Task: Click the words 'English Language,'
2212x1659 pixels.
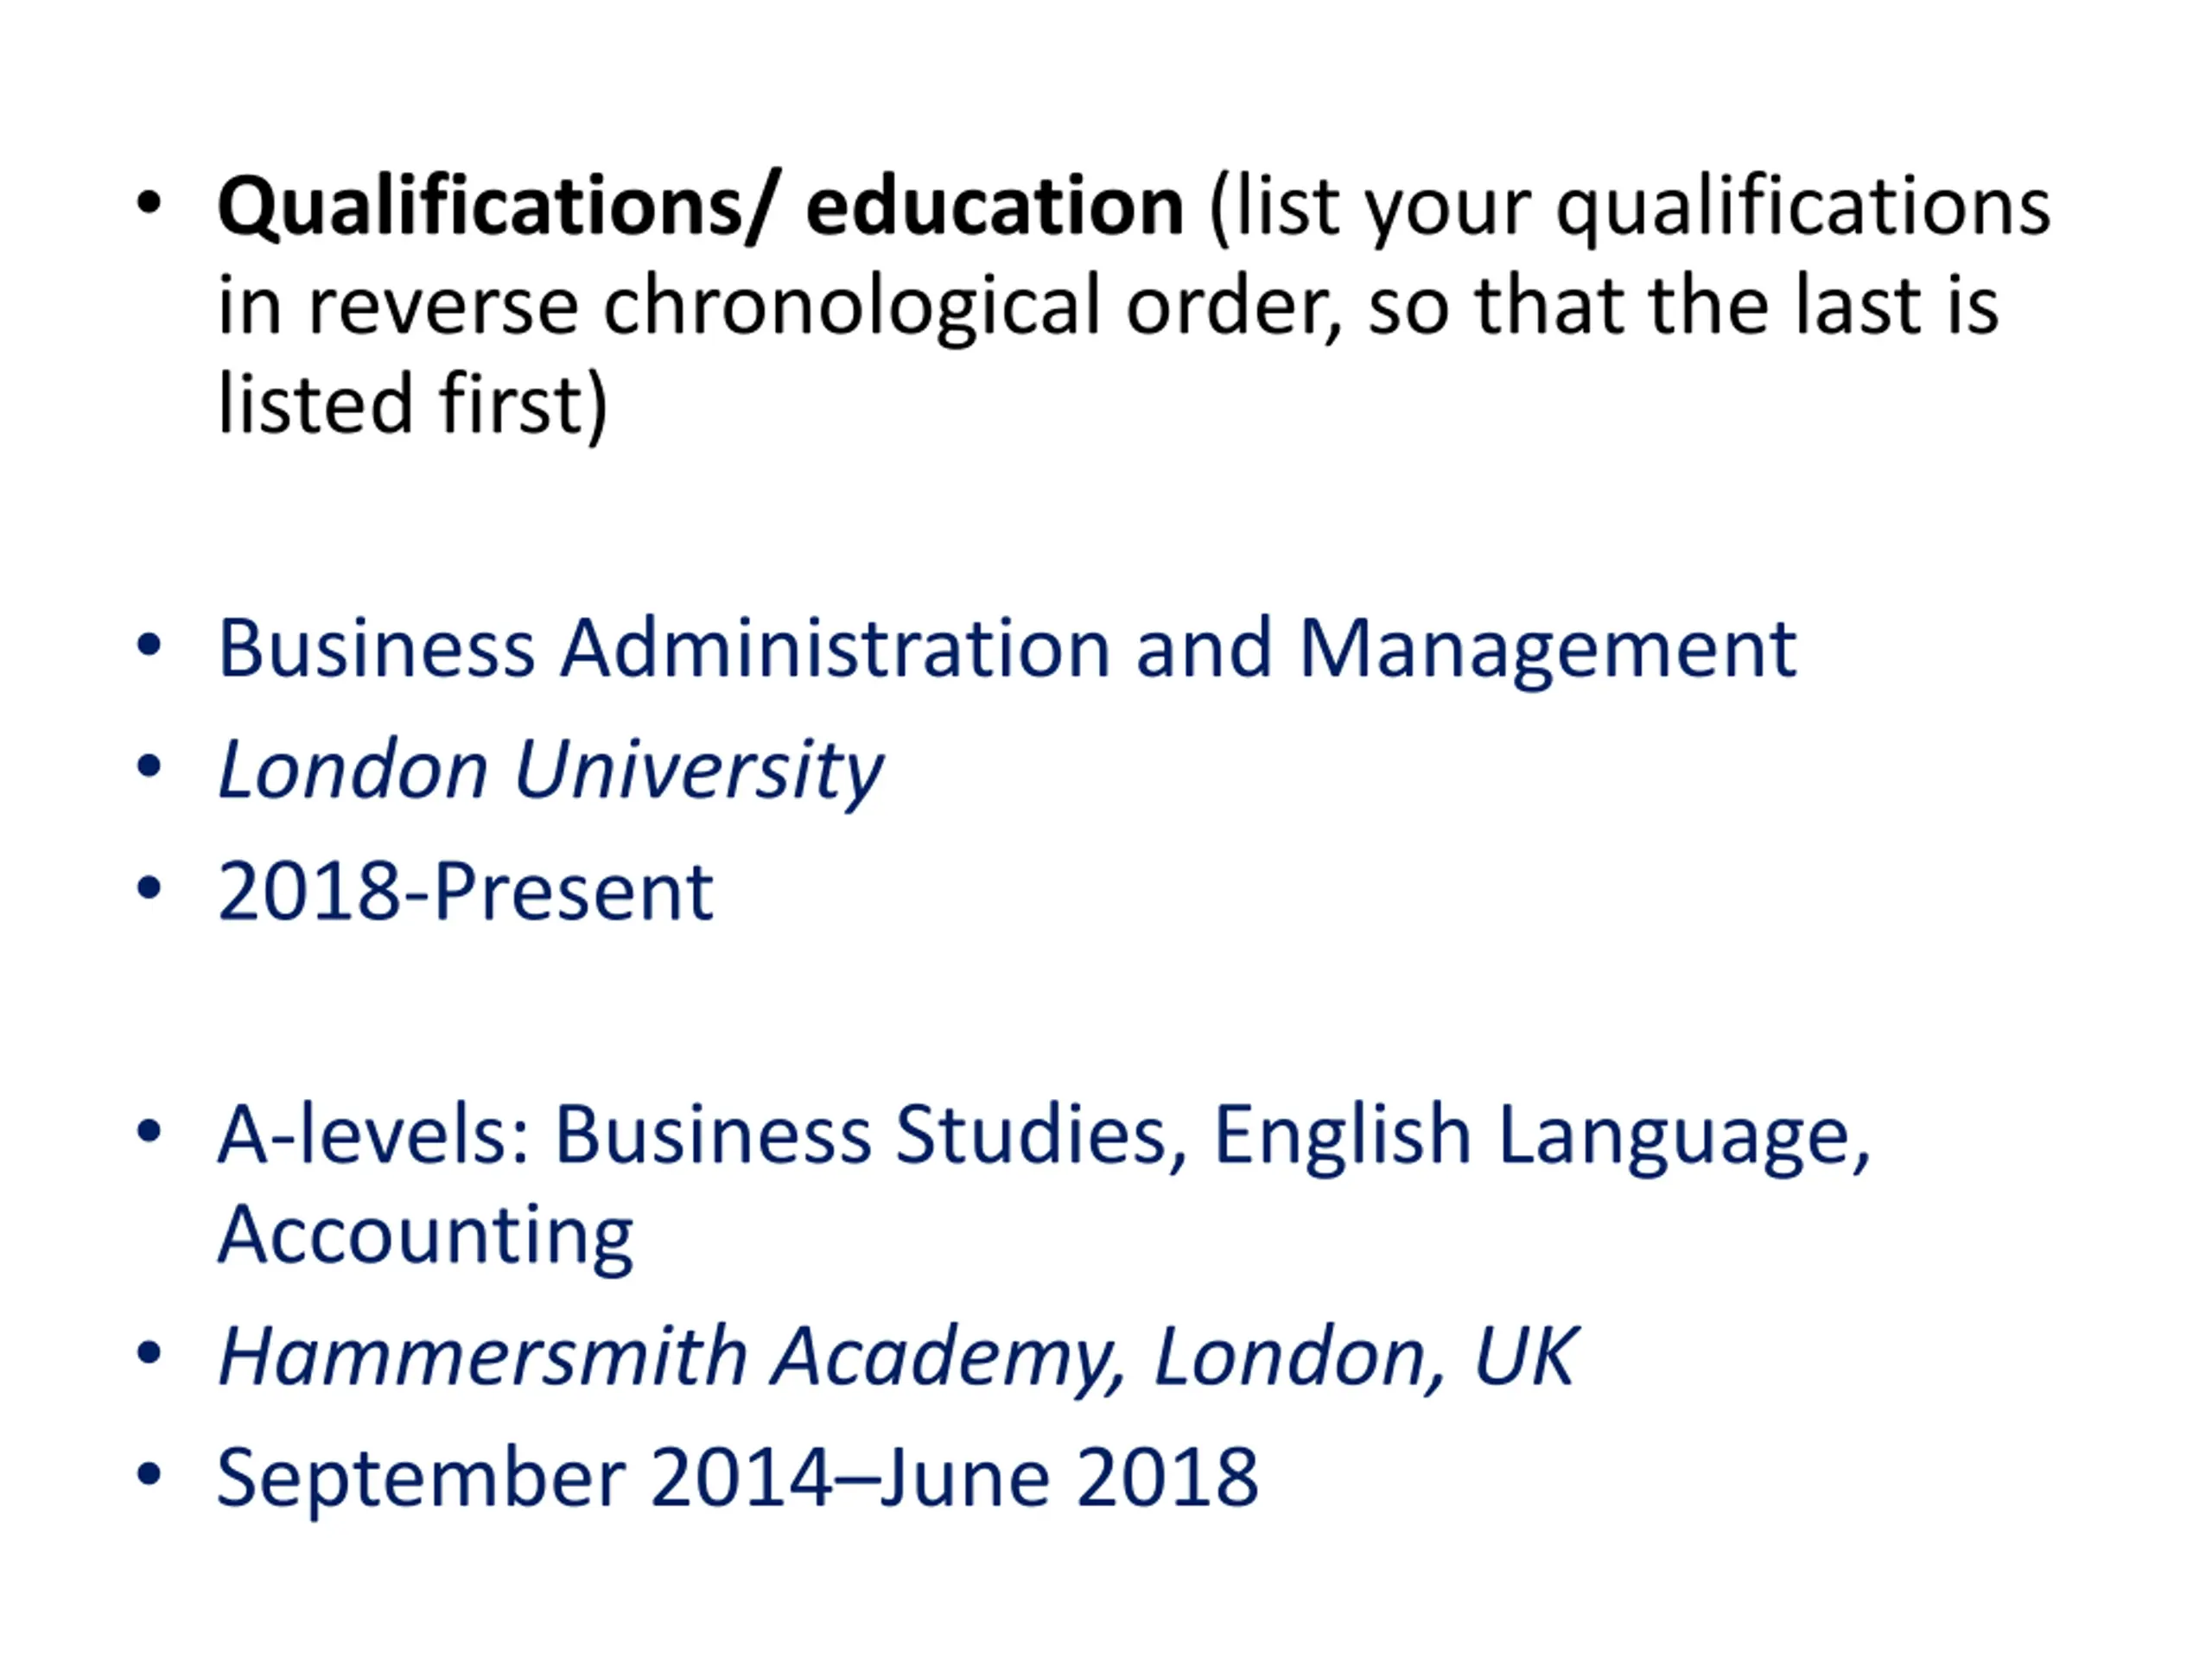Action: [1542, 1136]
